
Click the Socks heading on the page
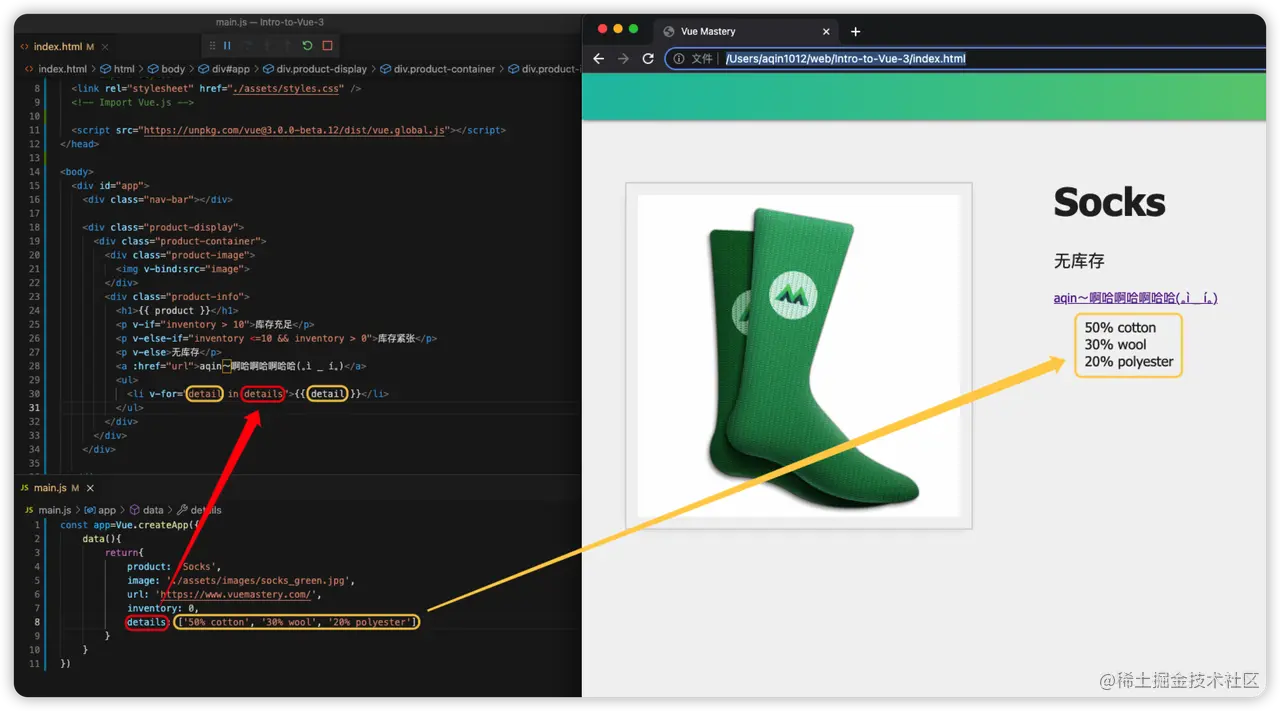click(x=1109, y=202)
